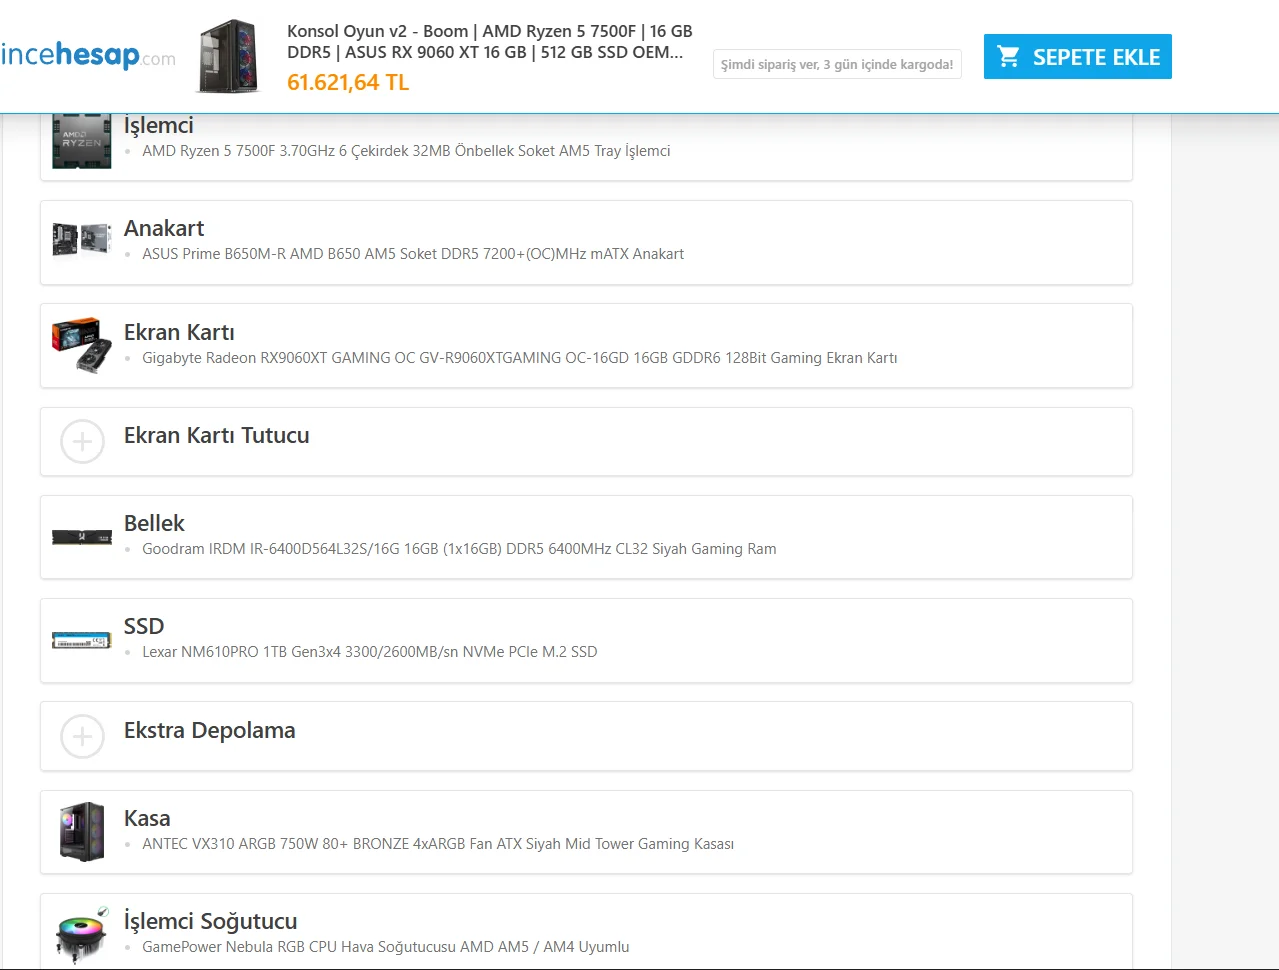Click the GamePower RGB cooler image
Screen dimensions: 1279x970
point(82,935)
